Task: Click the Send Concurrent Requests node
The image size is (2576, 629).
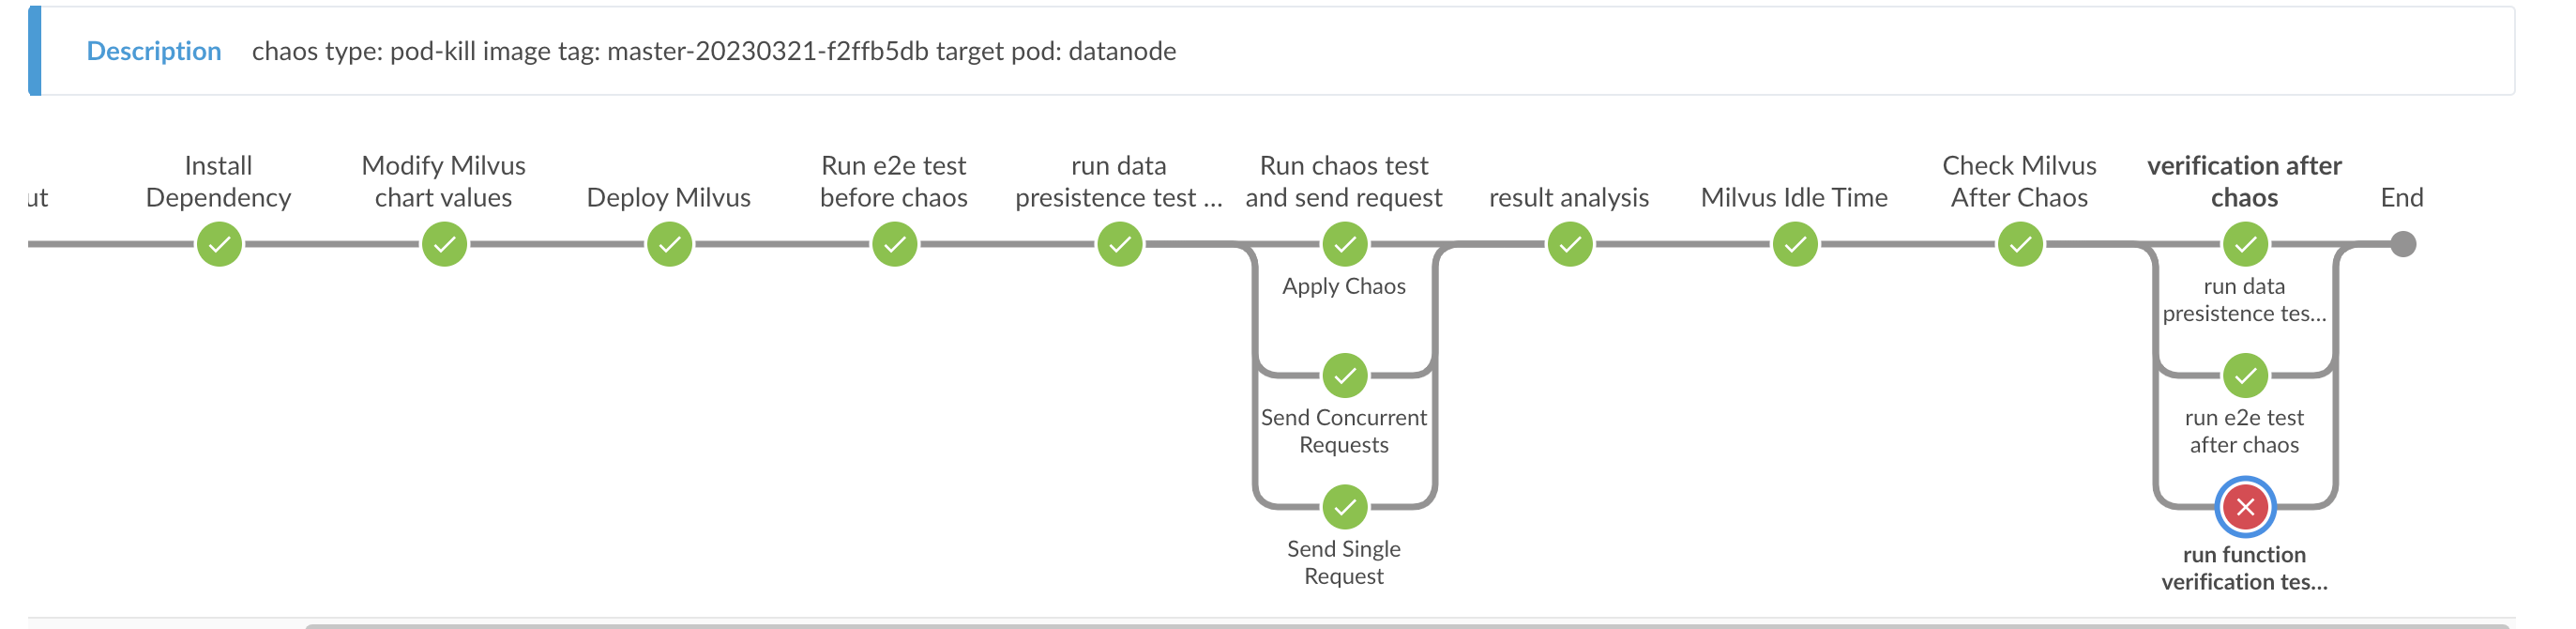Action: coord(1345,376)
